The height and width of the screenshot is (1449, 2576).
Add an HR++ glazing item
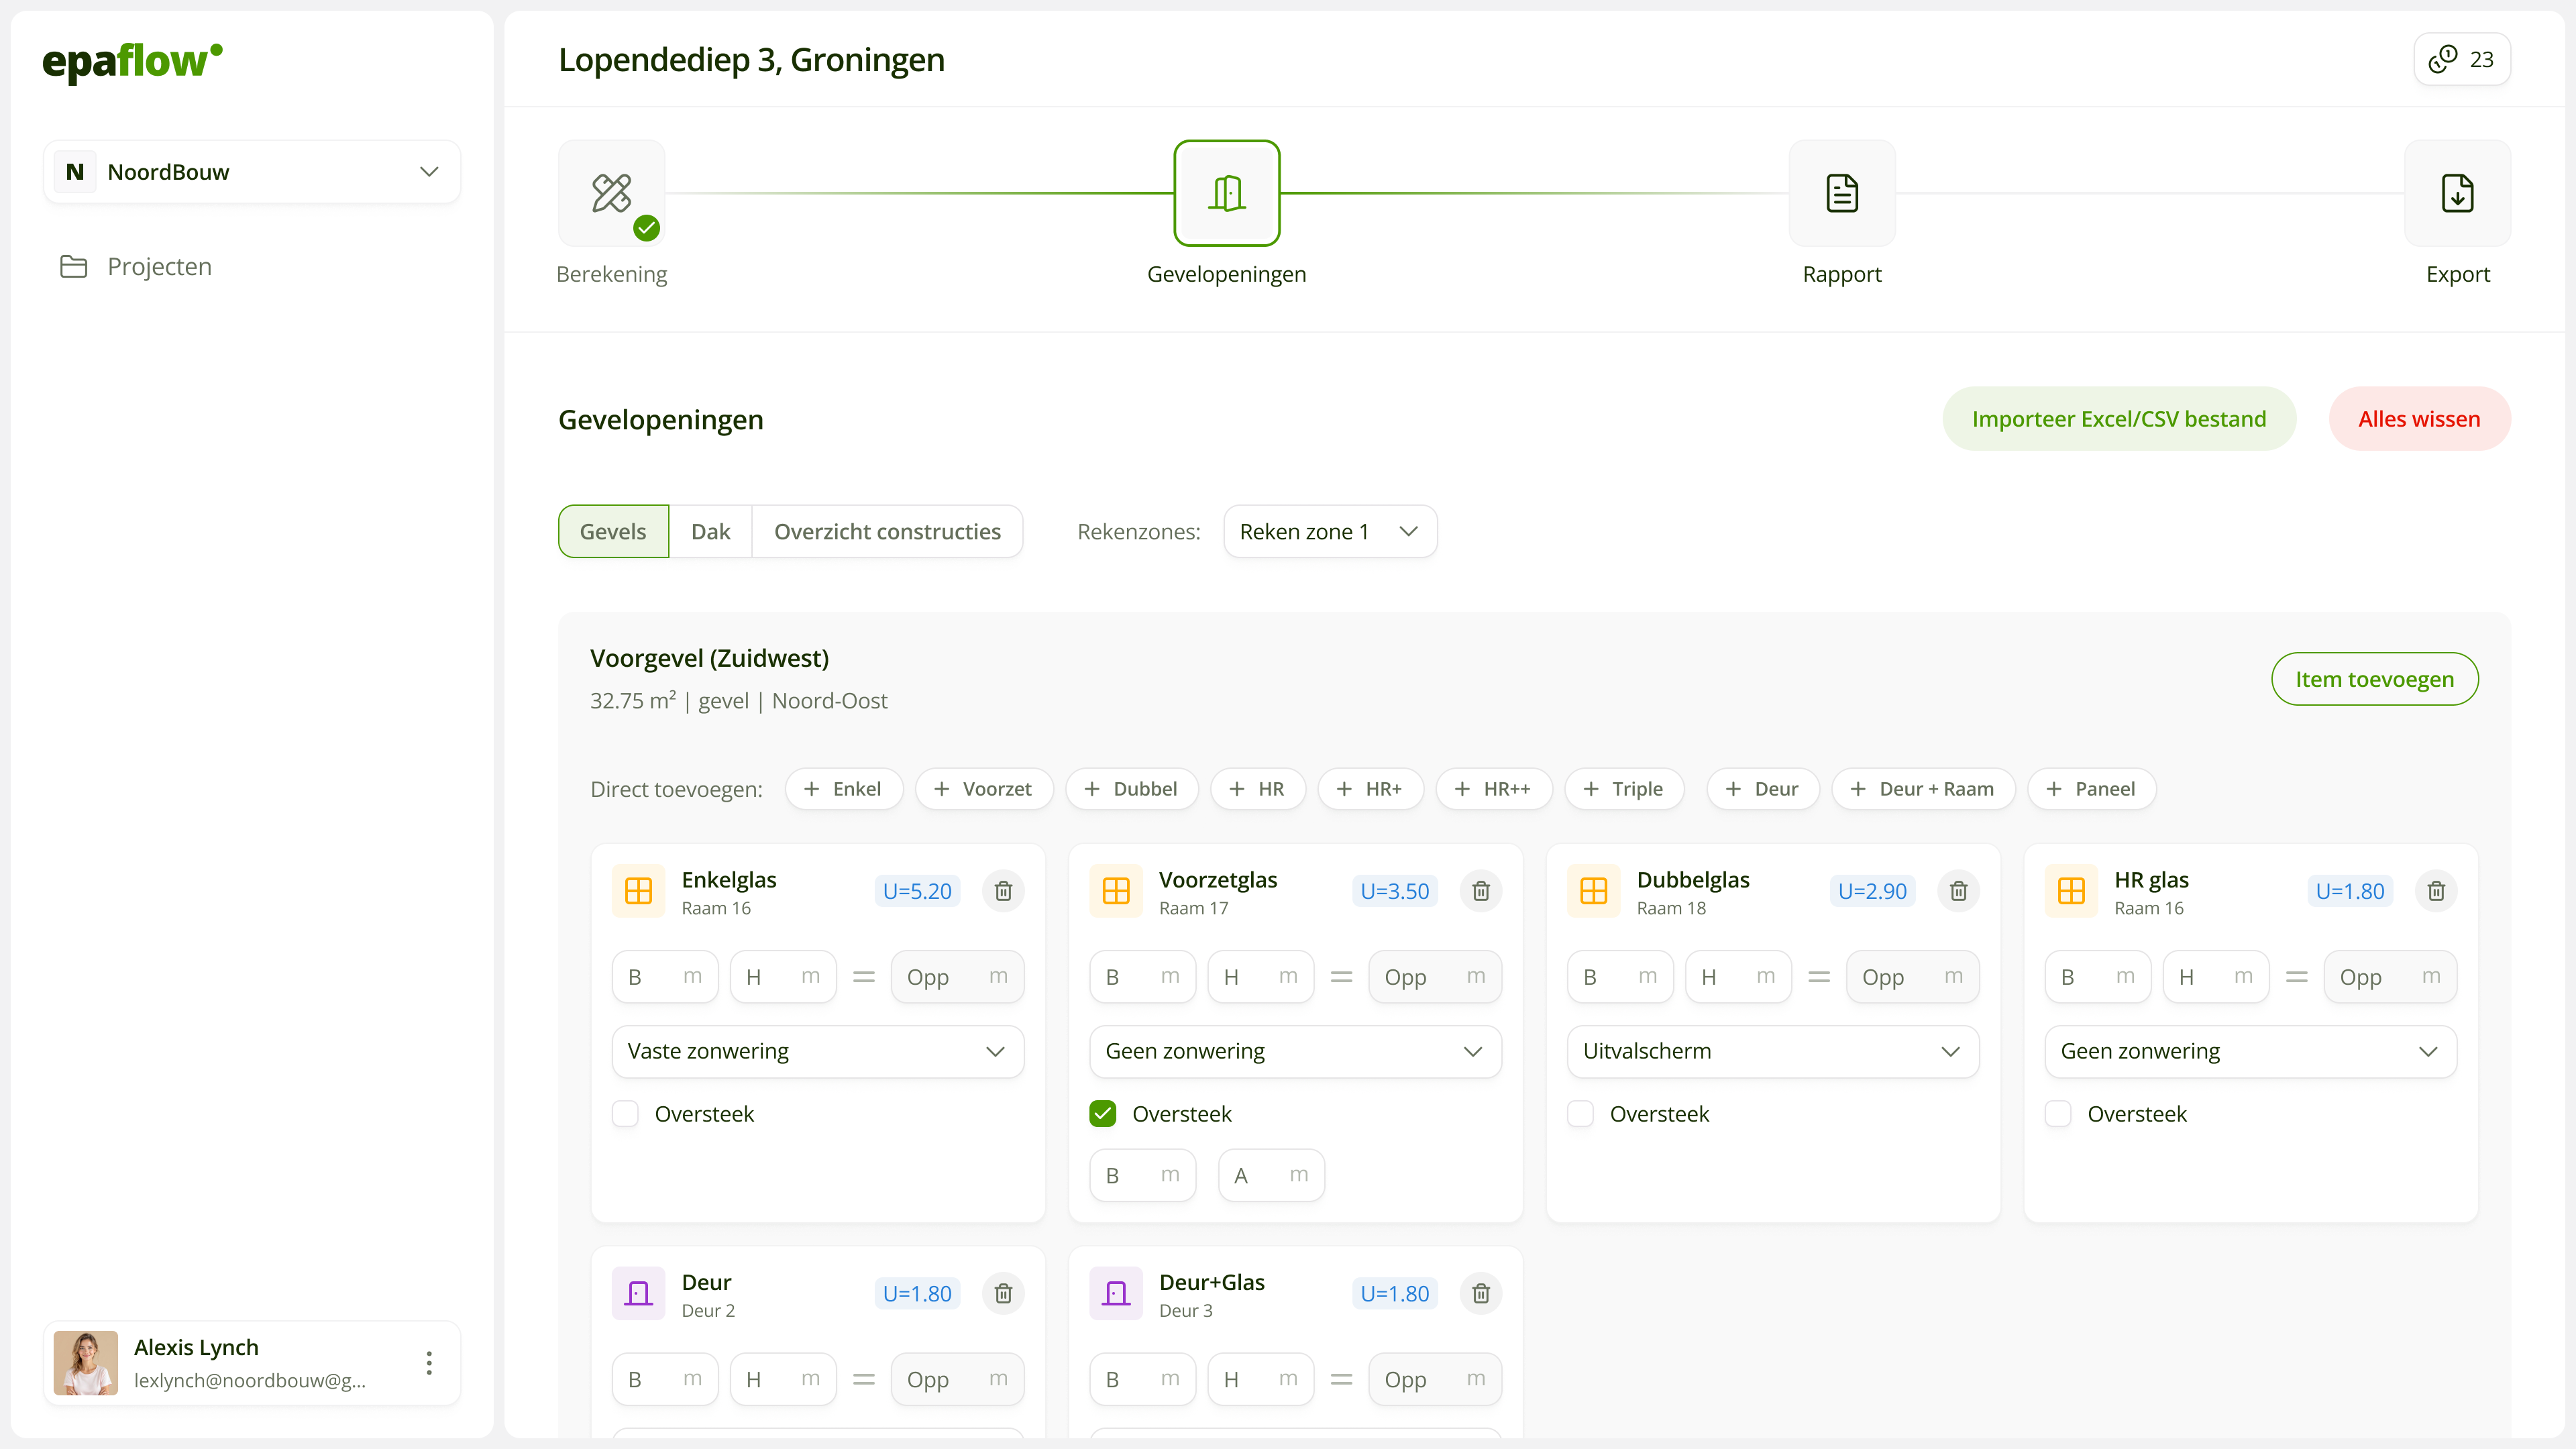pyautogui.click(x=1493, y=788)
